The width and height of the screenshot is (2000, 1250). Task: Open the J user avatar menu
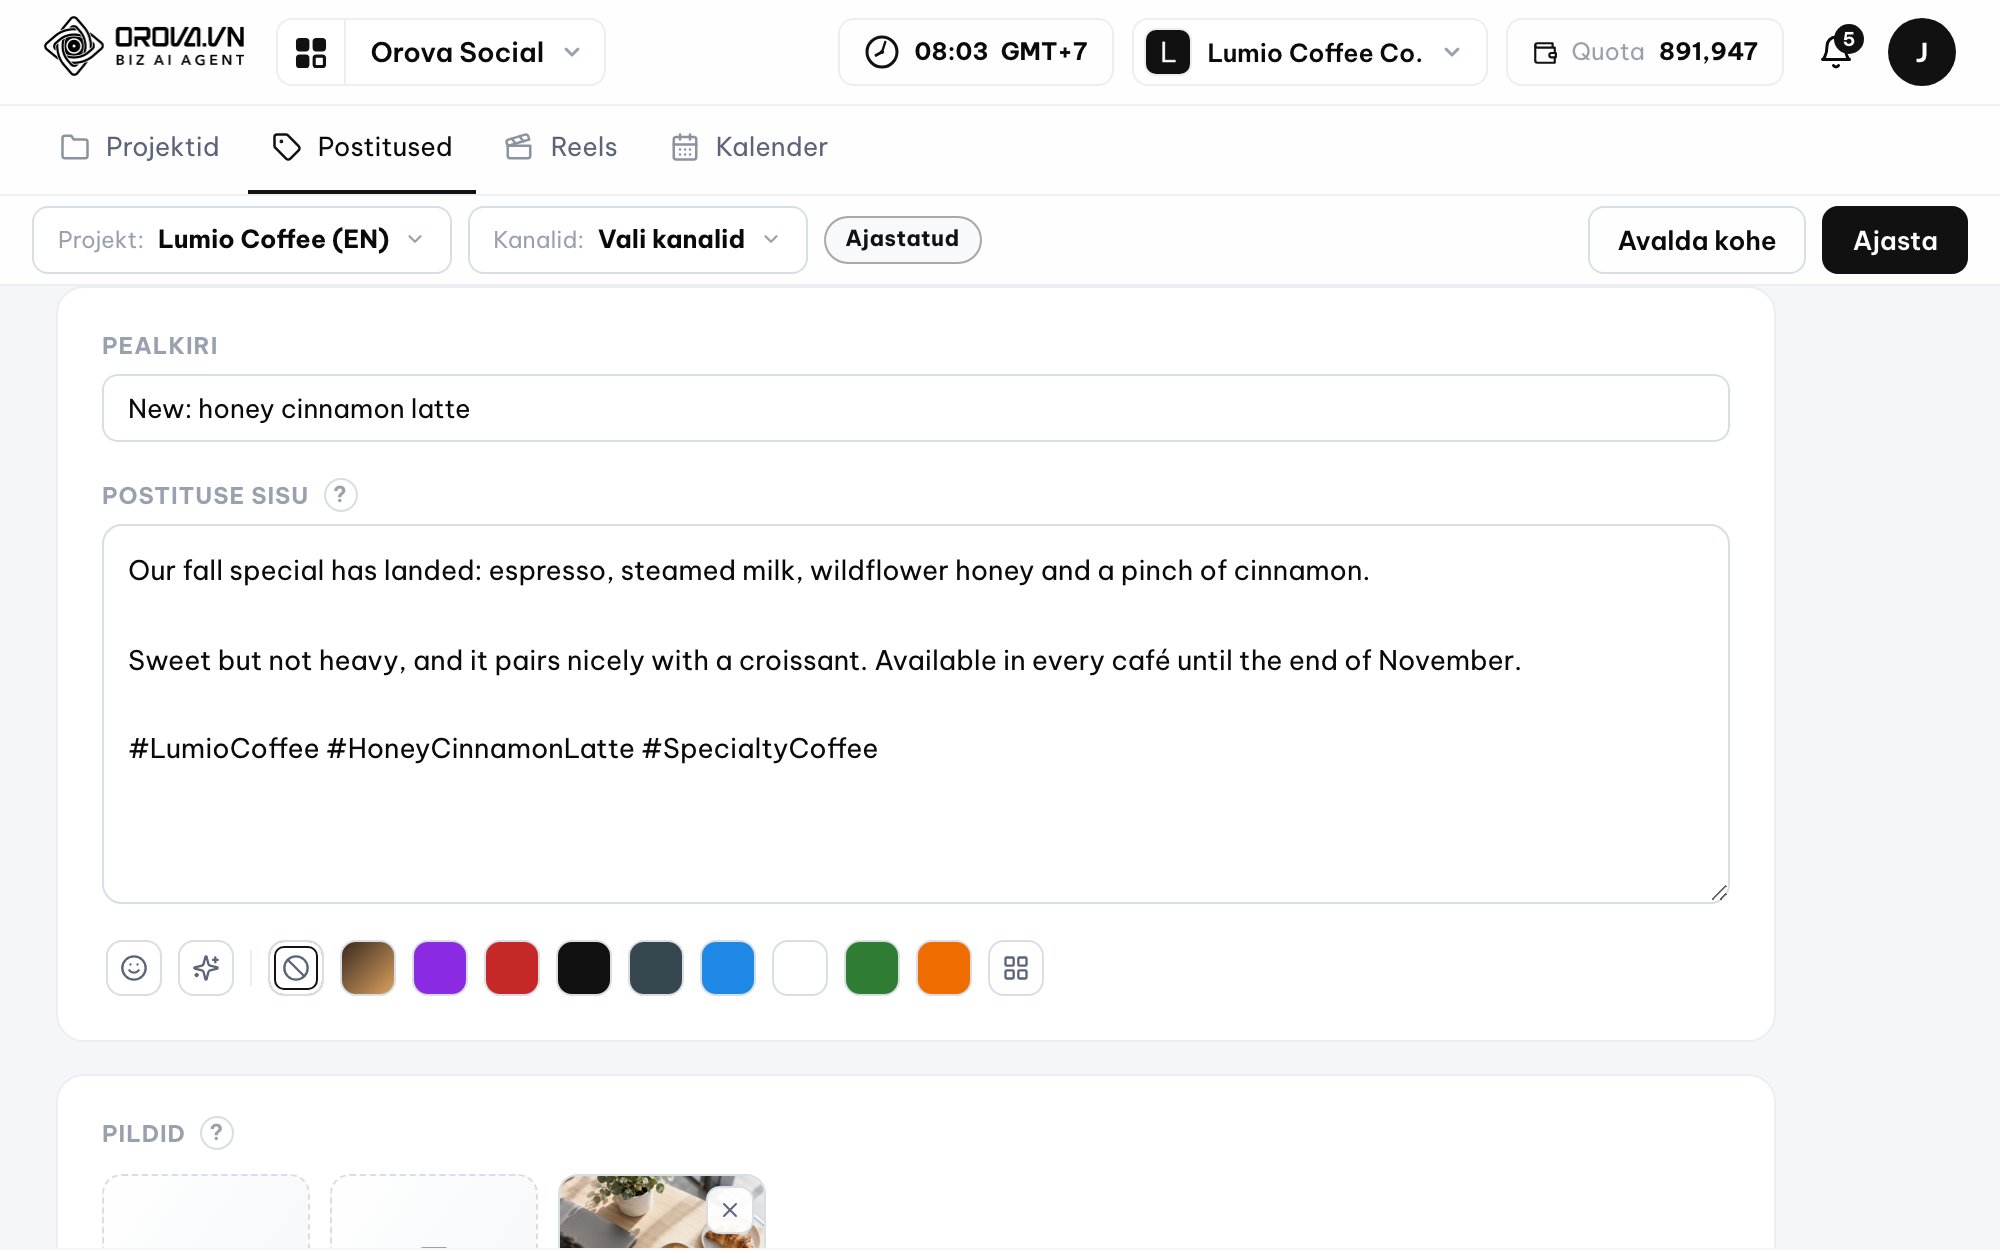tap(1921, 52)
